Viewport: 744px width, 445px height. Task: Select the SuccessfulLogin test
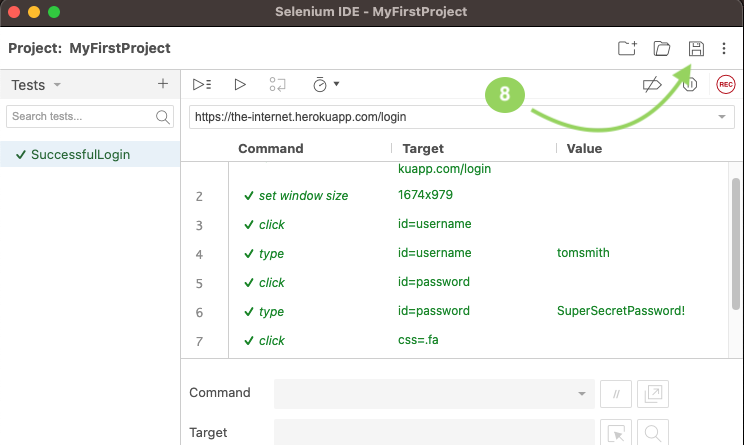click(90, 154)
